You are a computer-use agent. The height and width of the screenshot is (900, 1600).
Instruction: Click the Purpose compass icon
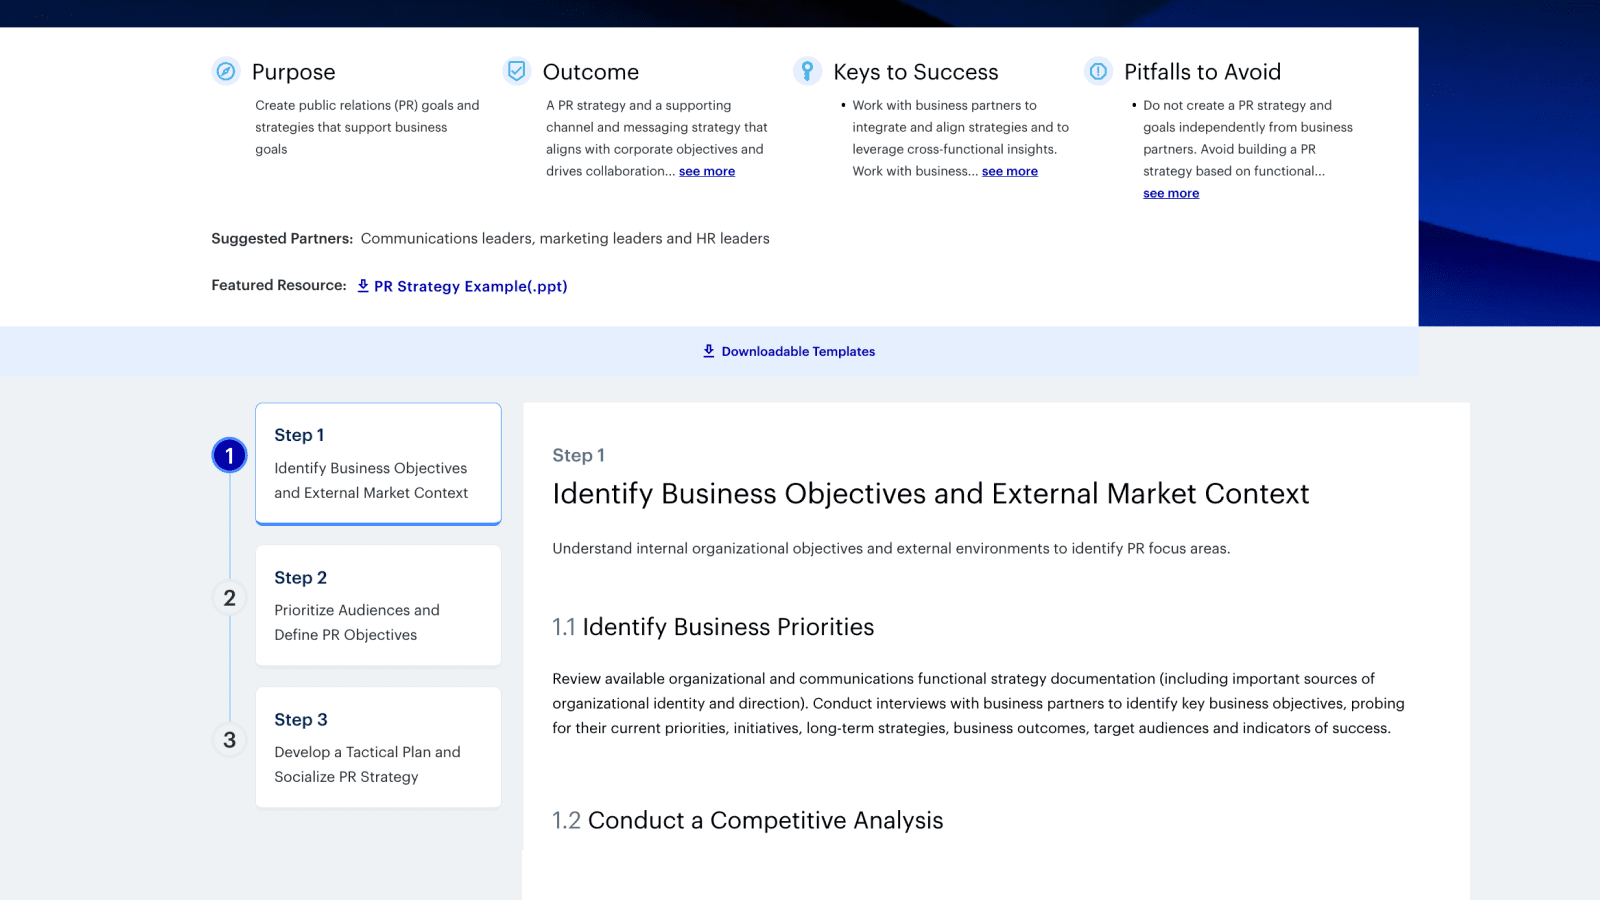pos(226,71)
